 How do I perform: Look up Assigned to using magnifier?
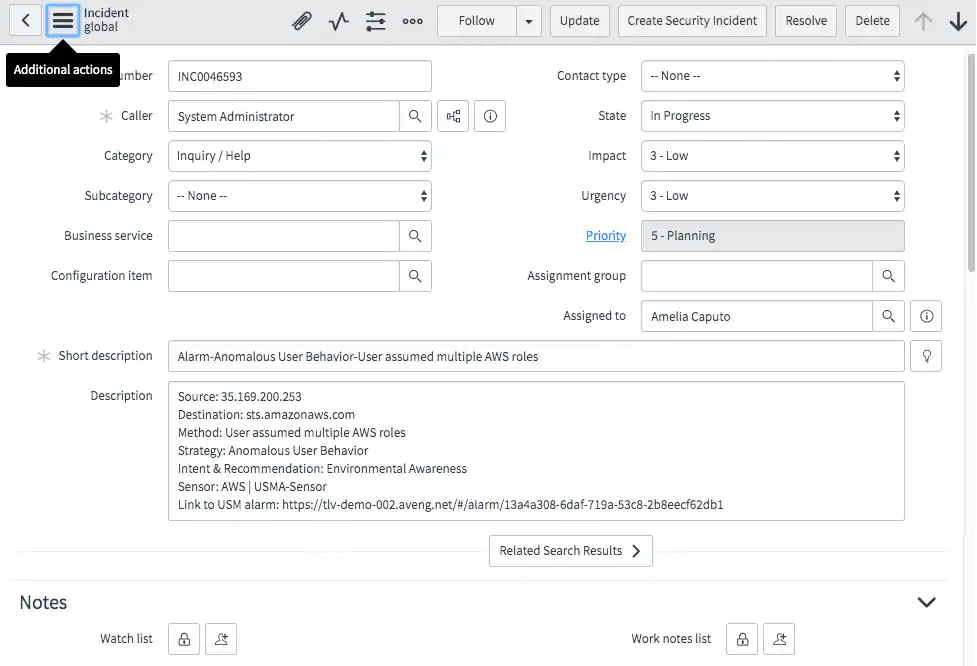(889, 316)
